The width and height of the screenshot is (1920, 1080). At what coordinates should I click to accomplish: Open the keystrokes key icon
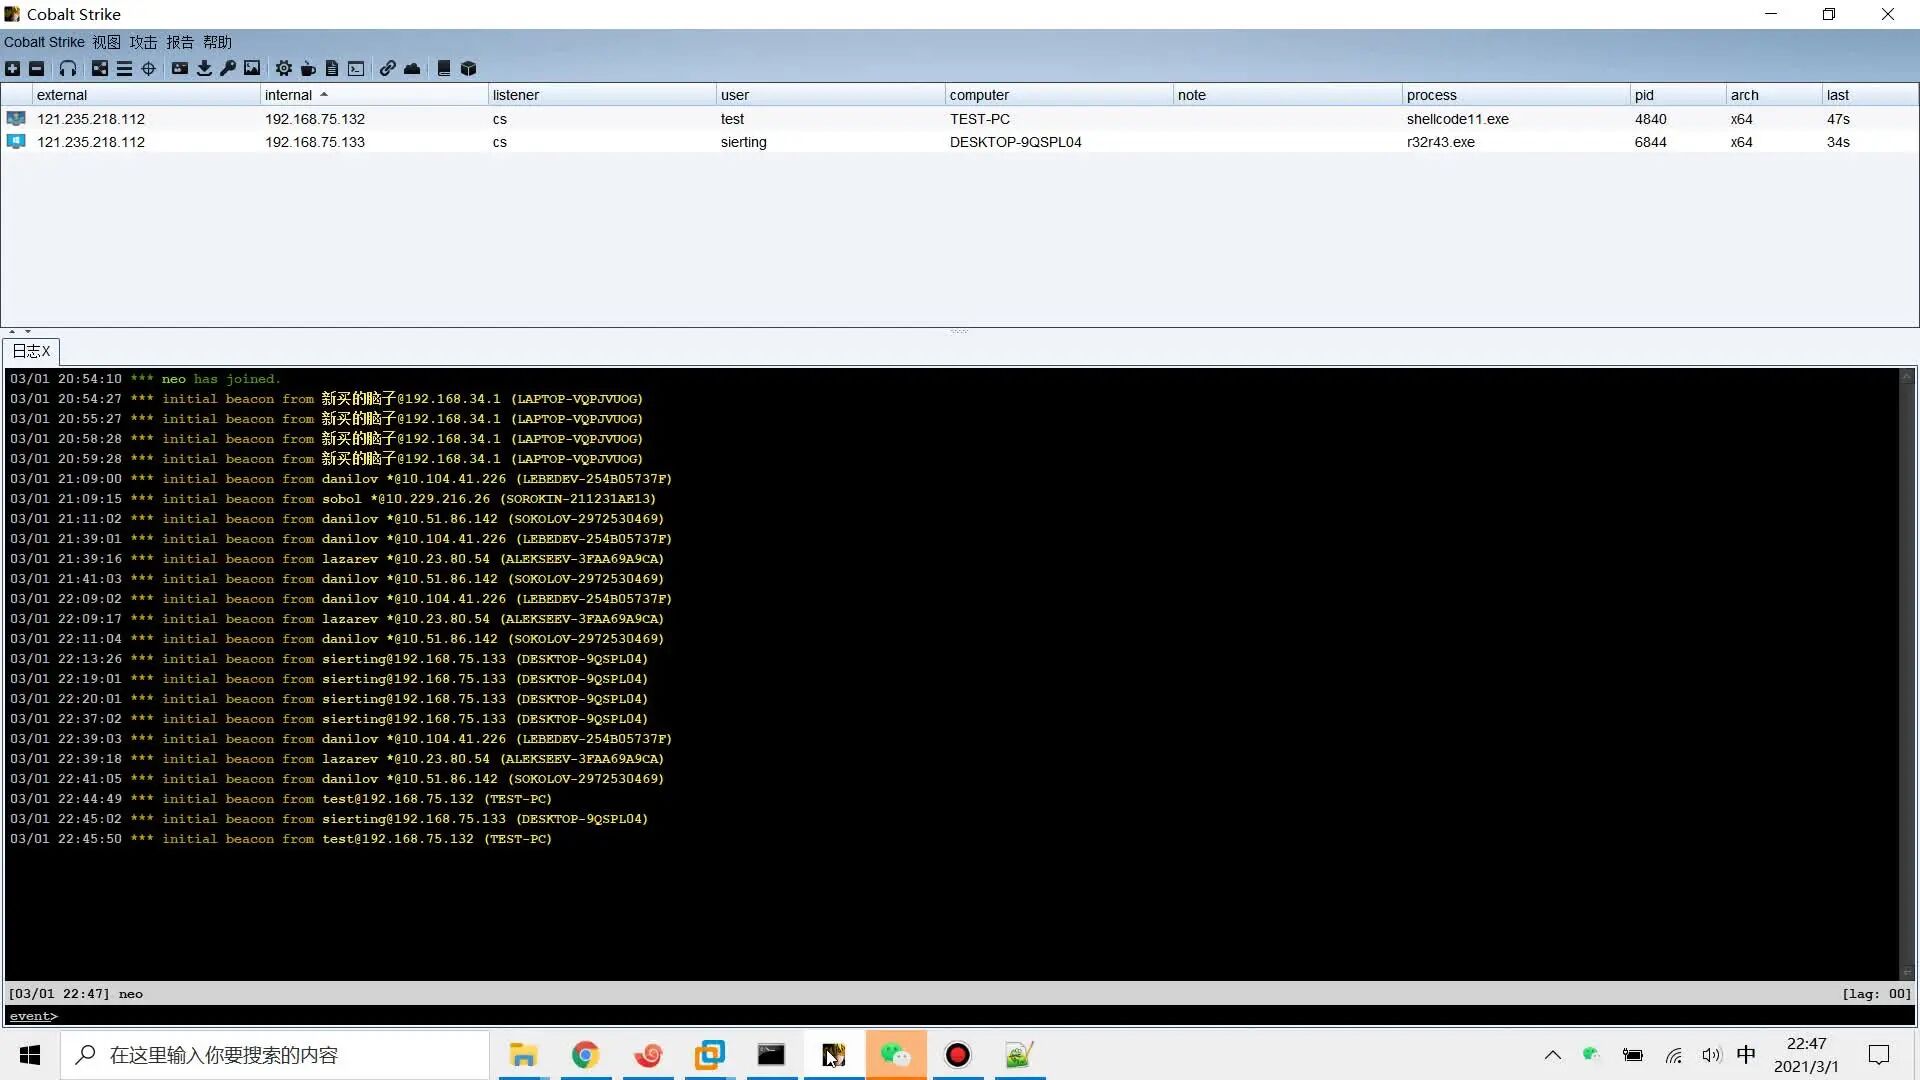(228, 68)
